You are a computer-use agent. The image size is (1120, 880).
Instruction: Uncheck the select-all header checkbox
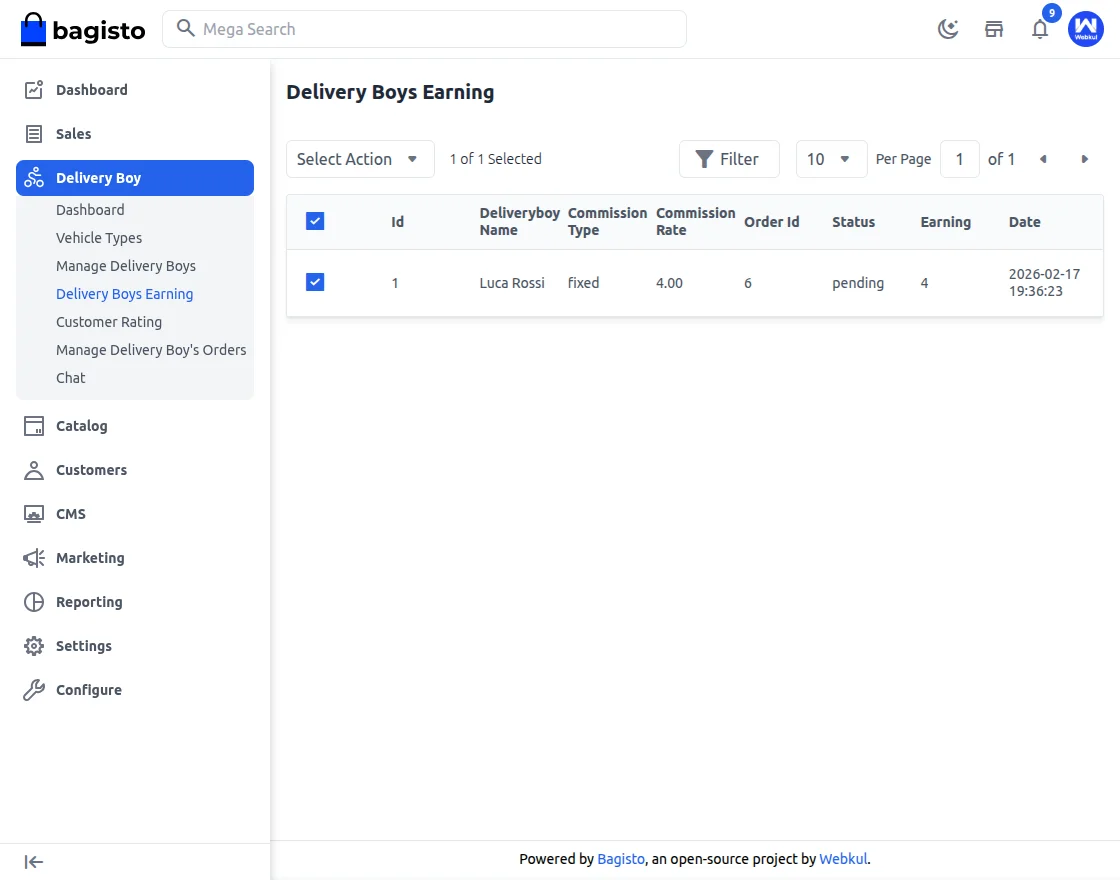315,222
